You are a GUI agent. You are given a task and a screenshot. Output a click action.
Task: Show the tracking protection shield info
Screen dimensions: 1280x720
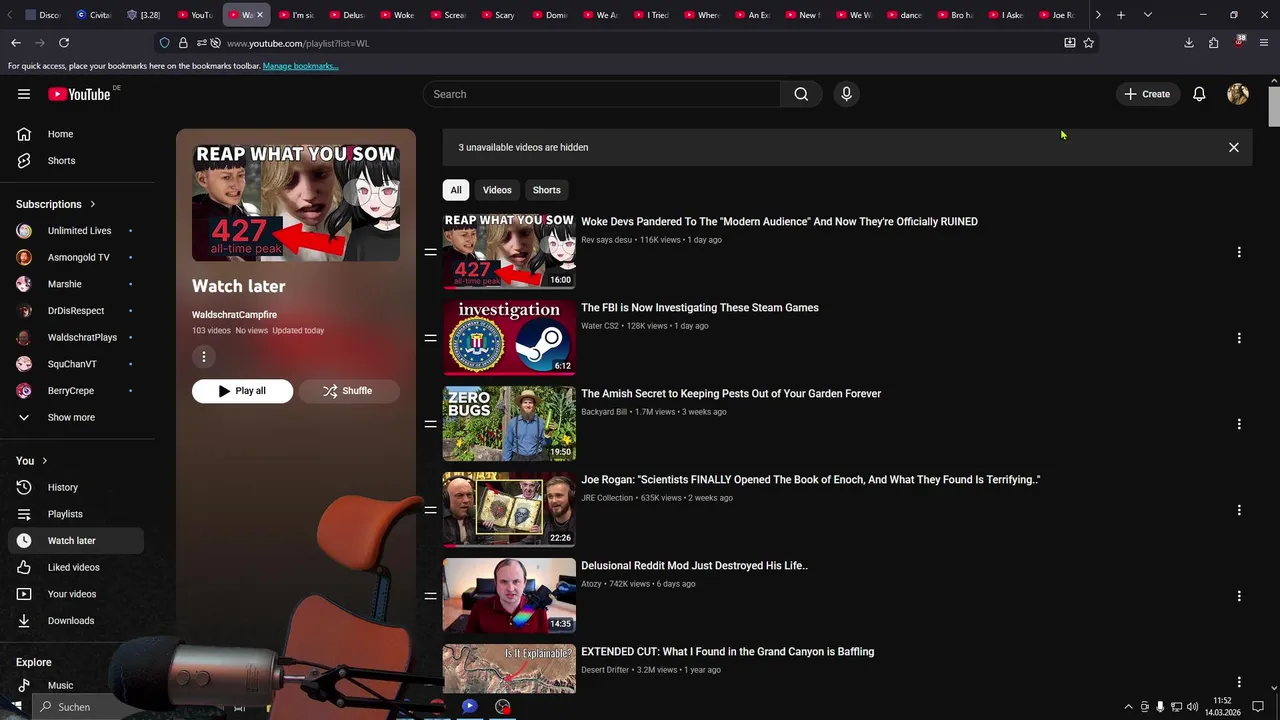(164, 43)
